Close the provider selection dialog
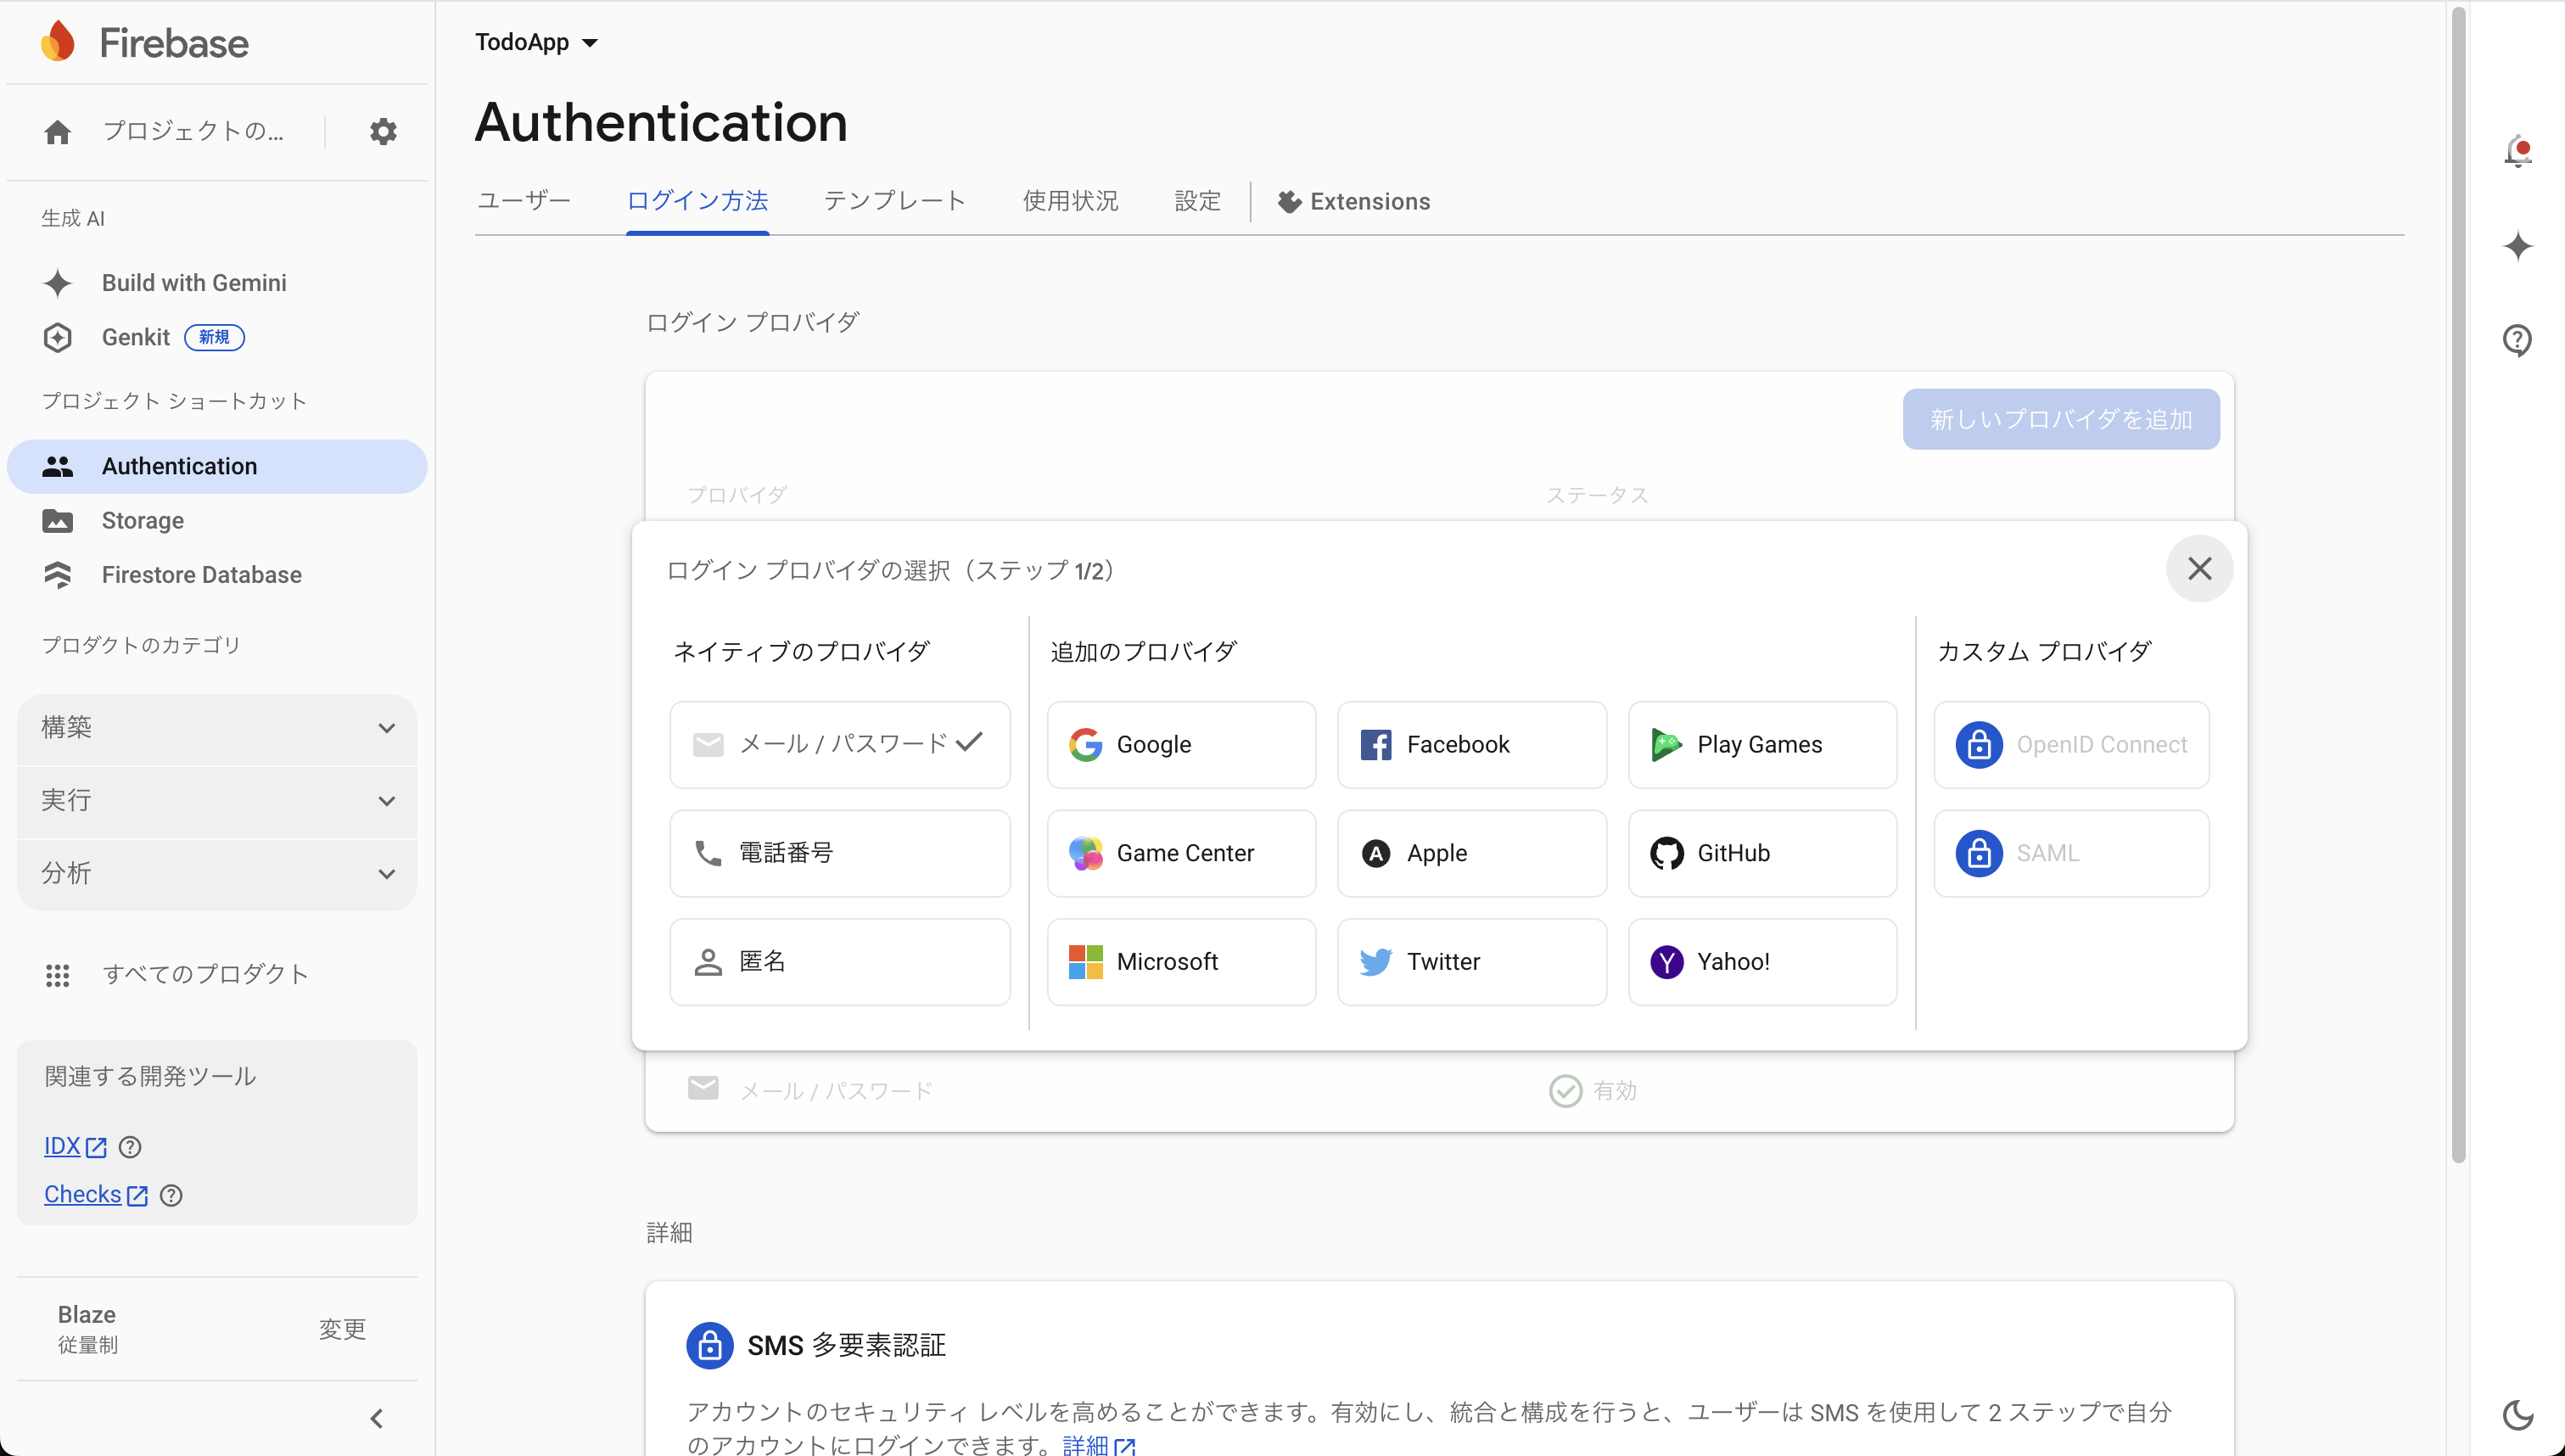Viewport: 2565px width, 1456px height. pyautogui.click(x=2199, y=569)
